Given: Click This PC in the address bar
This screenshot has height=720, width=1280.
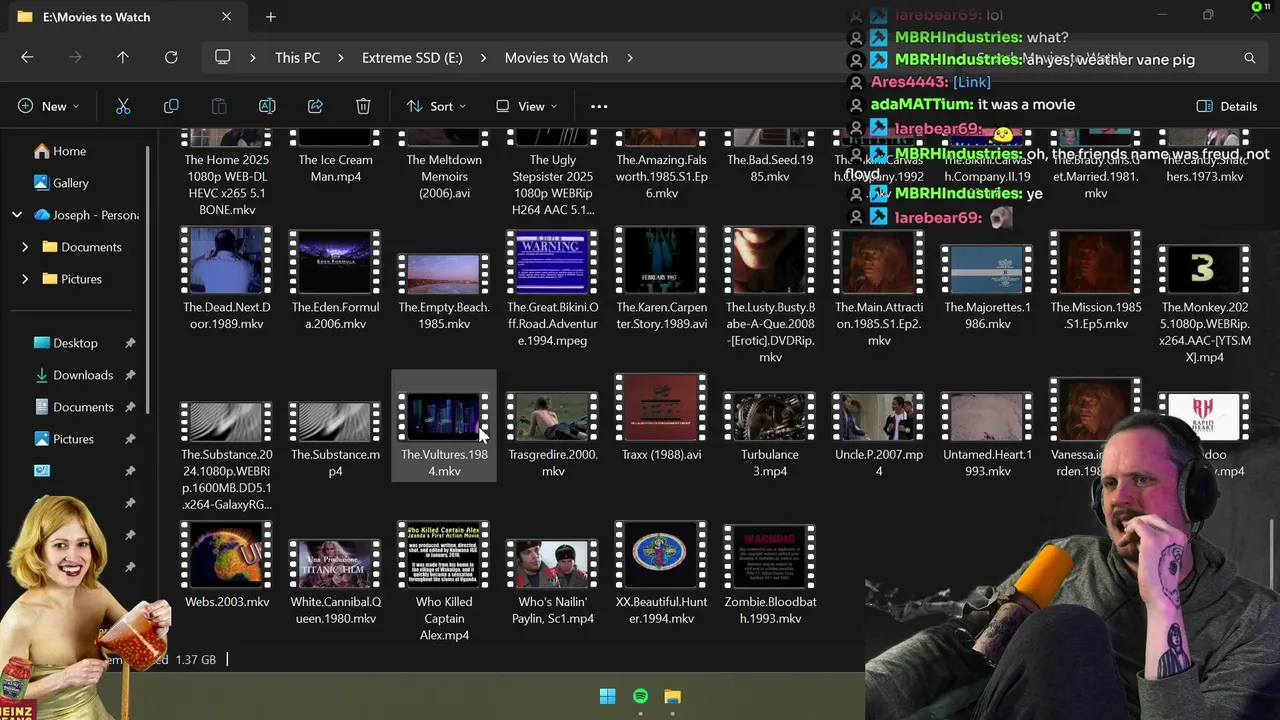Looking at the screenshot, I should point(298,58).
